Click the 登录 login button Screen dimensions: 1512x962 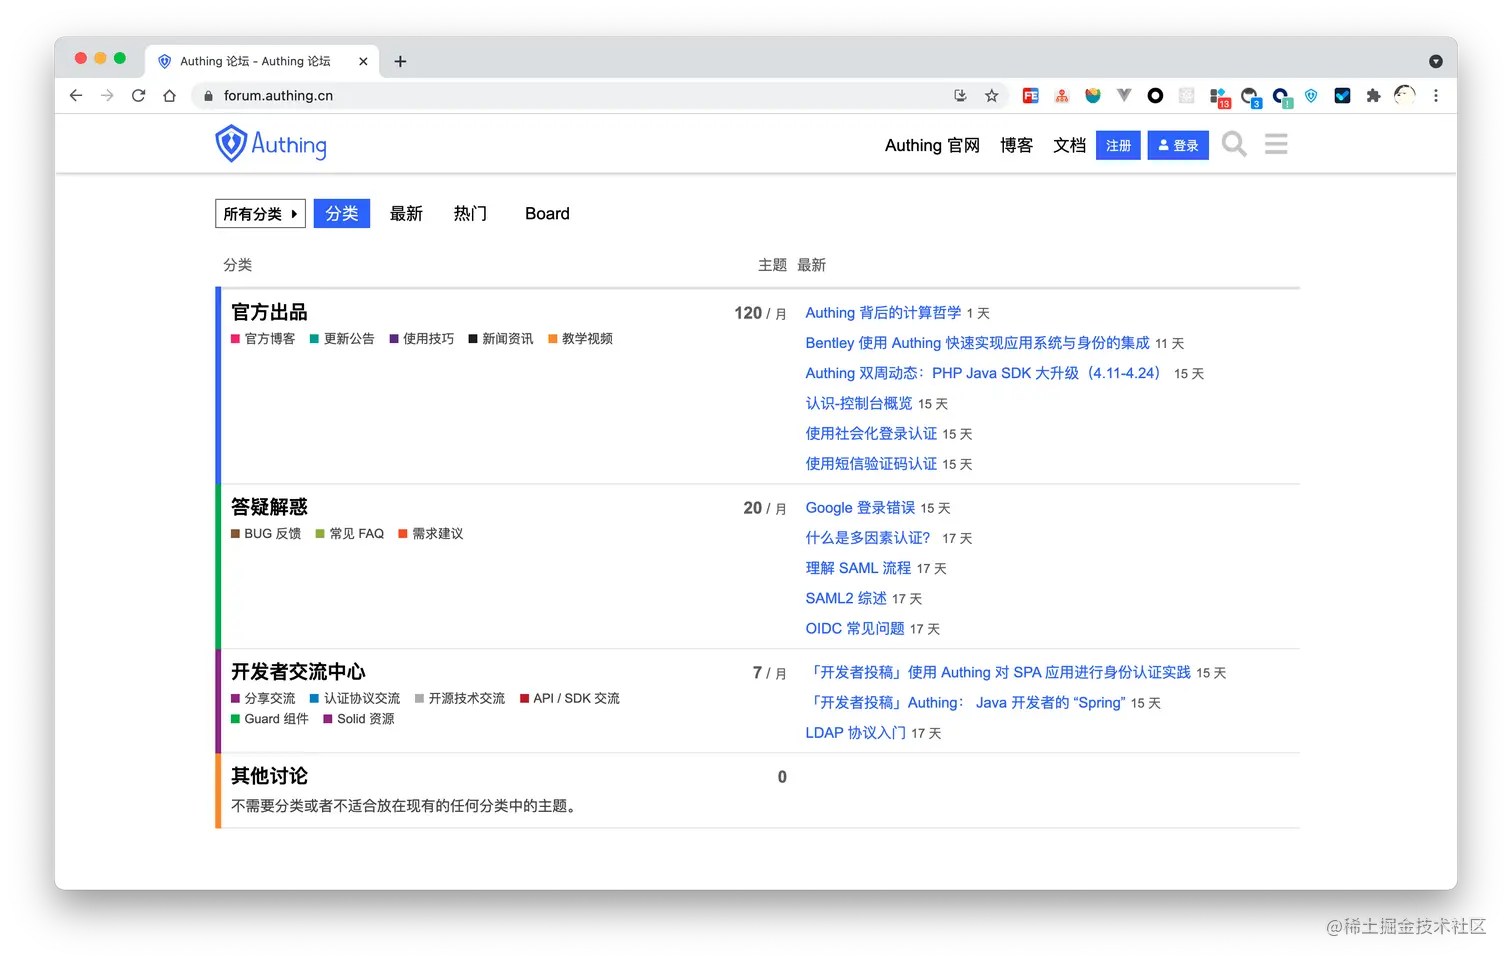[1178, 146]
